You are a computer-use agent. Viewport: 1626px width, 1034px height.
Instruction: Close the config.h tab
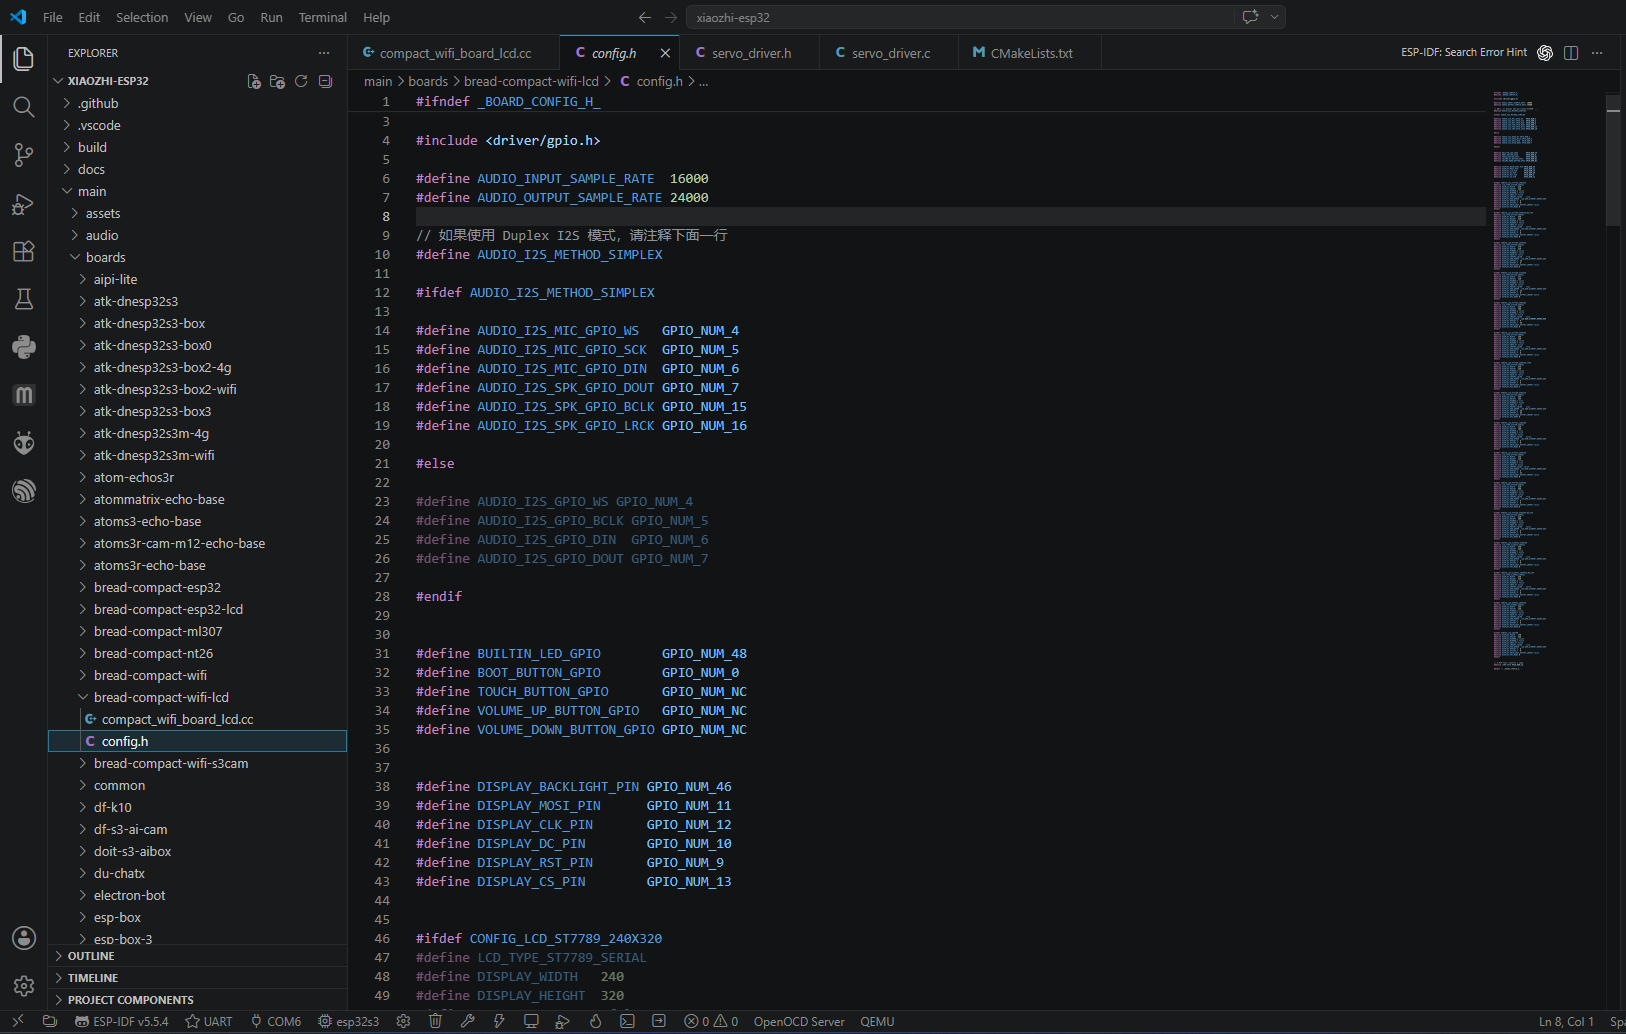665,53
